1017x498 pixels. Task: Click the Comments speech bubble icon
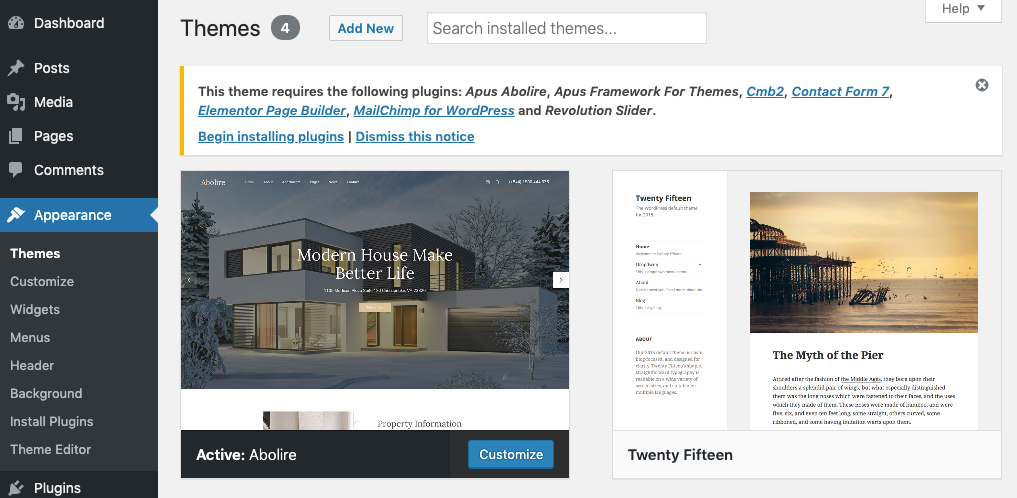[16, 170]
